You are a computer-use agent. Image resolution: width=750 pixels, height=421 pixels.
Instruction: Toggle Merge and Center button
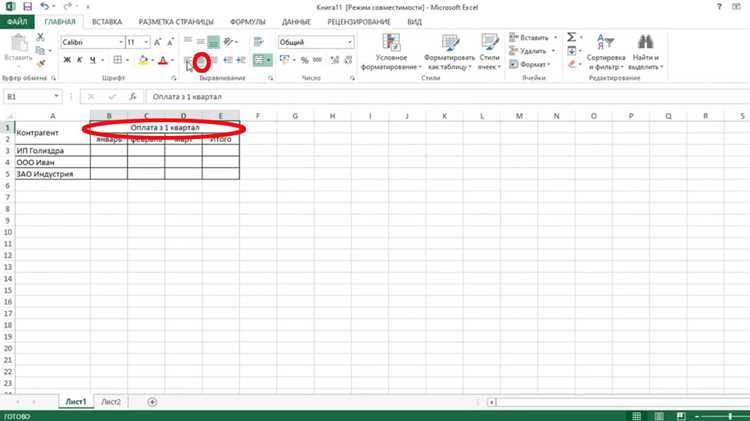(x=262, y=60)
